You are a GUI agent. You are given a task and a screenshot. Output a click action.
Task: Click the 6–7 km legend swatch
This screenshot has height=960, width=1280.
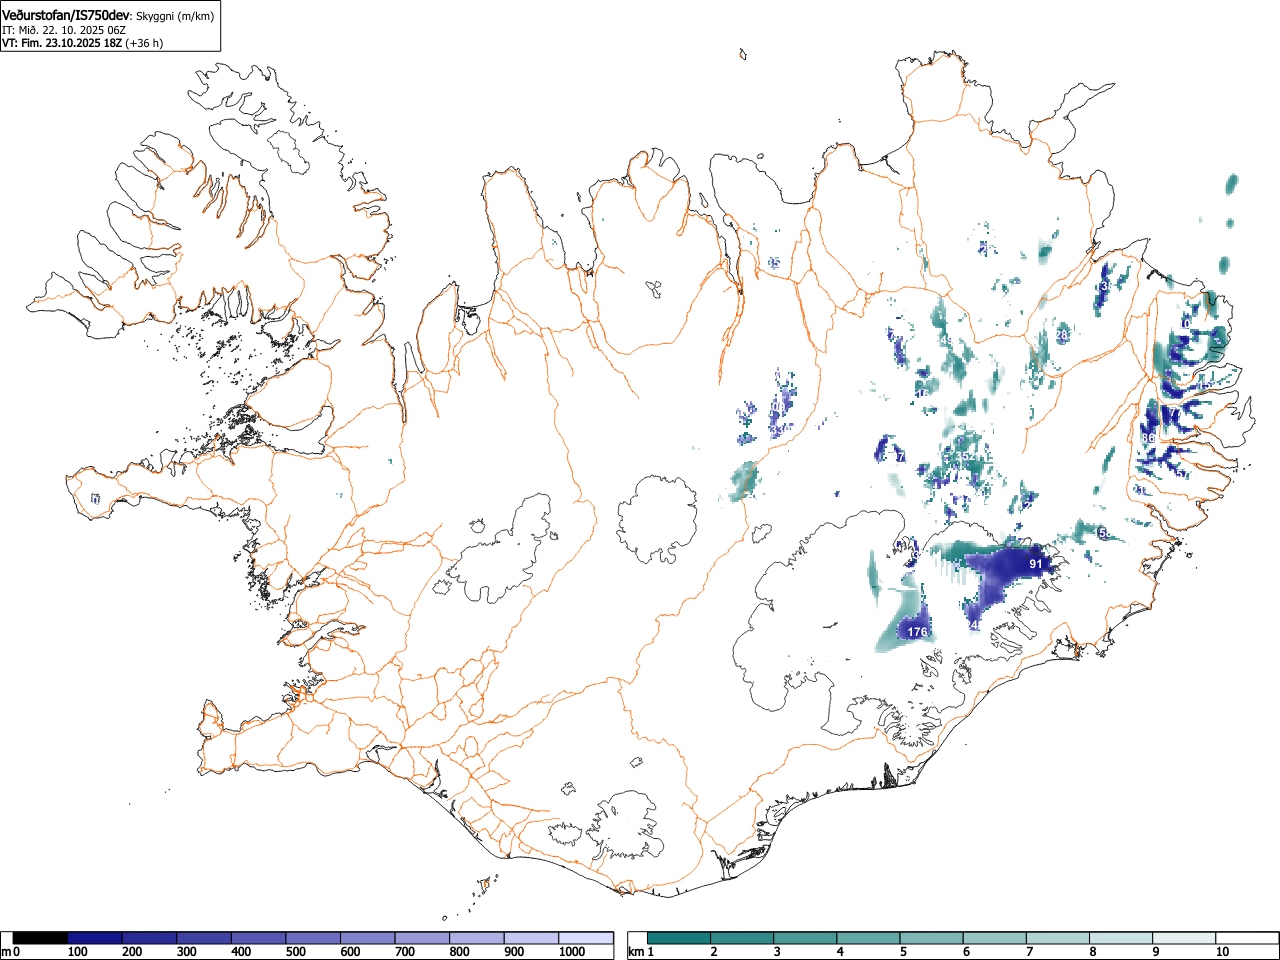click(x=994, y=938)
